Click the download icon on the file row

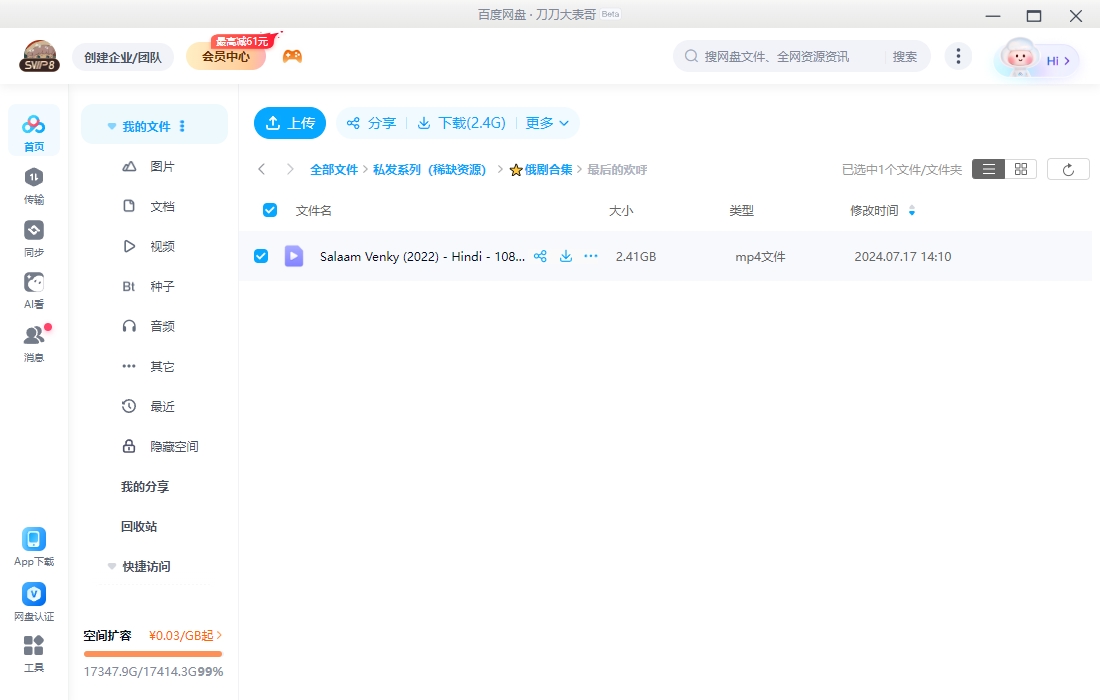566,256
